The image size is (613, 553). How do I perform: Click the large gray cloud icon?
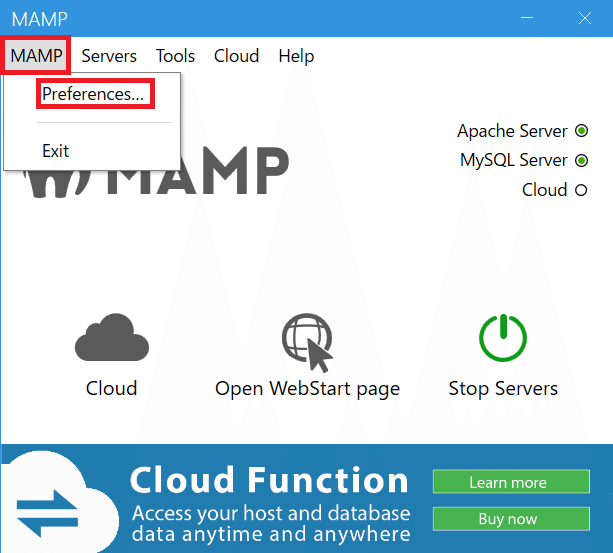112,338
